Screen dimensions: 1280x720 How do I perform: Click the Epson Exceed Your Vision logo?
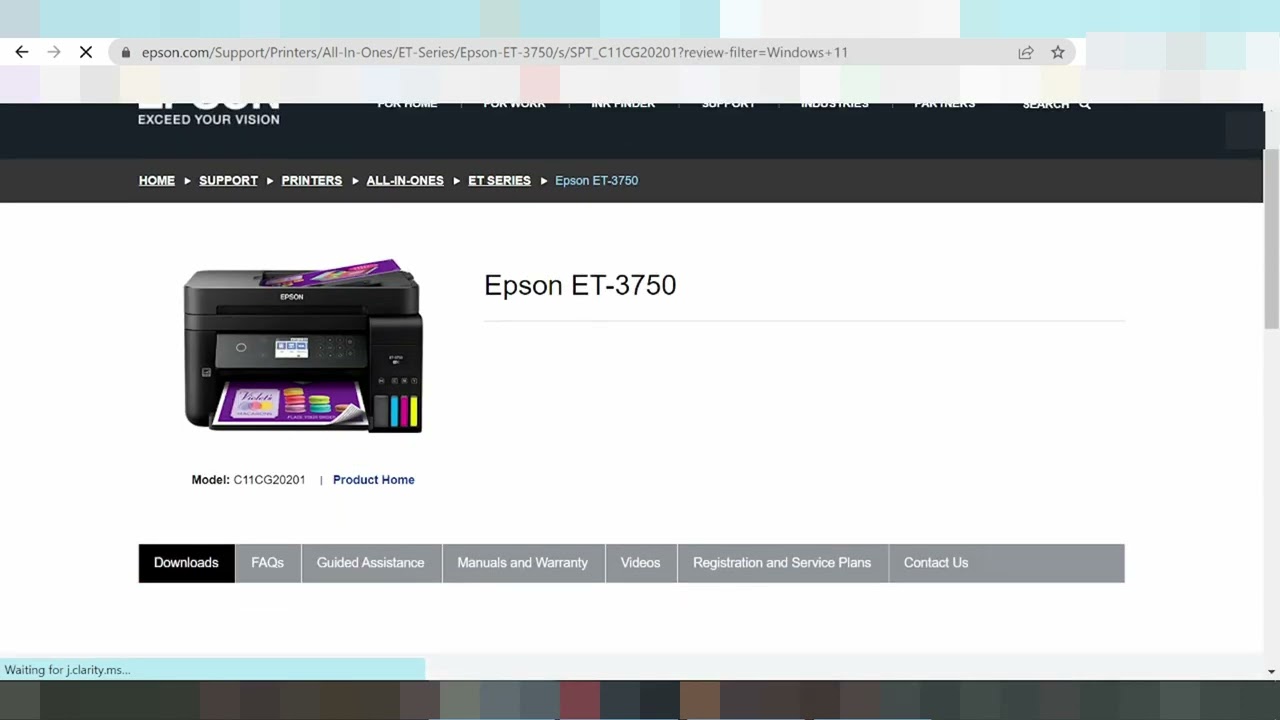pyautogui.click(x=208, y=113)
